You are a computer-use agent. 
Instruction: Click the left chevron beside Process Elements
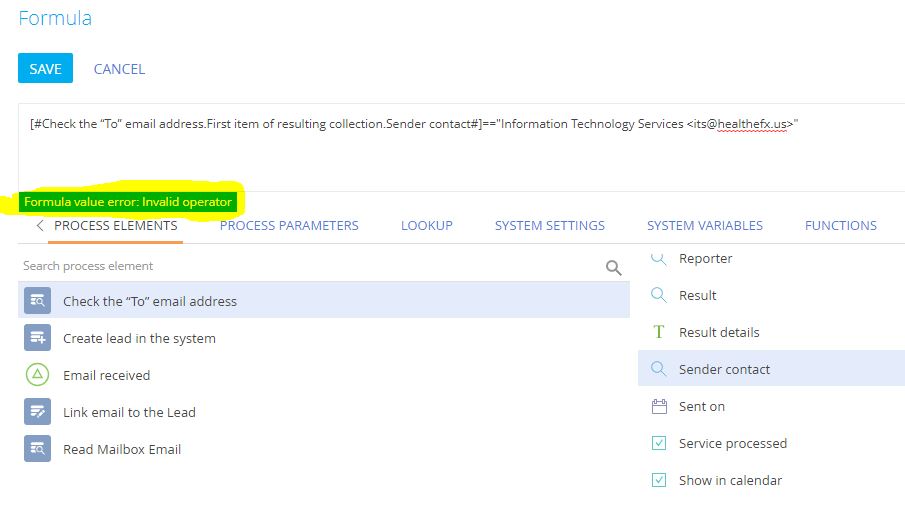39,226
